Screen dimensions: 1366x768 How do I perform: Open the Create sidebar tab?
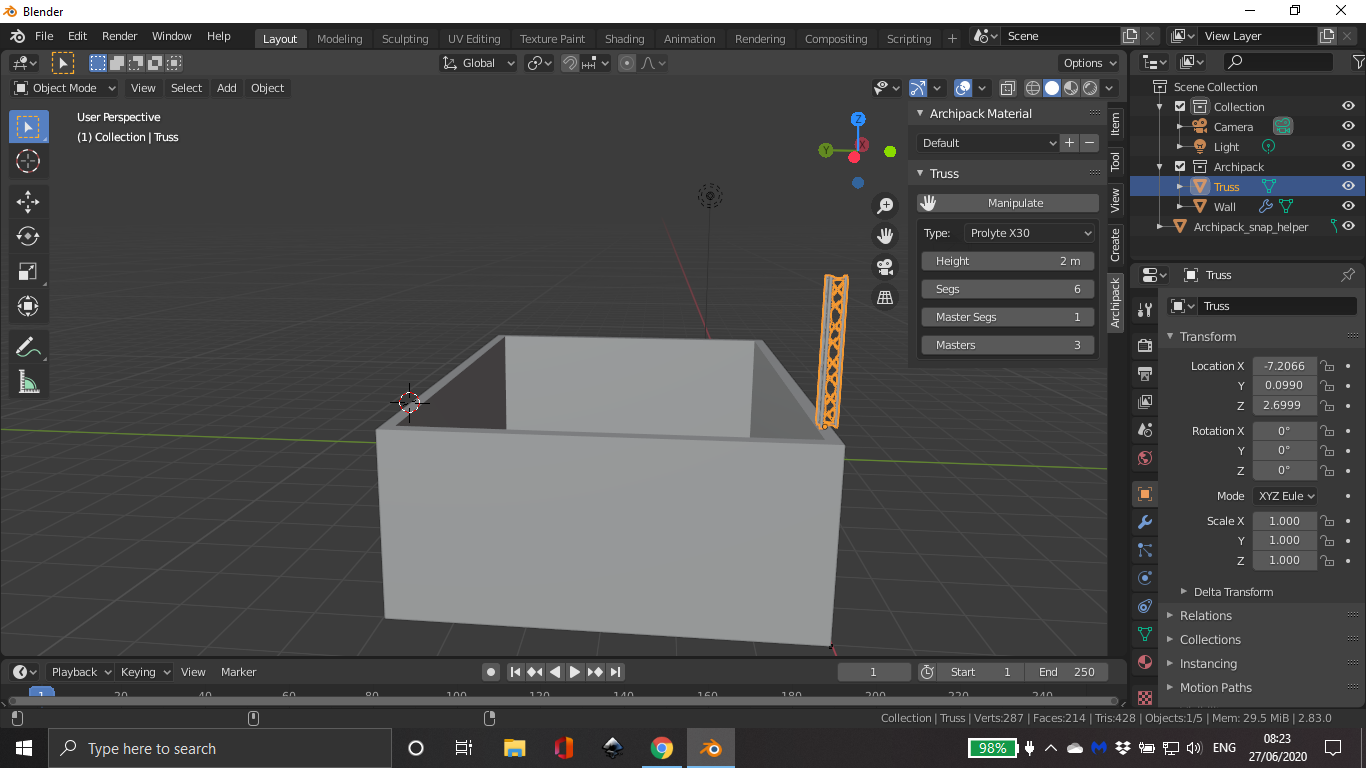tap(1116, 245)
